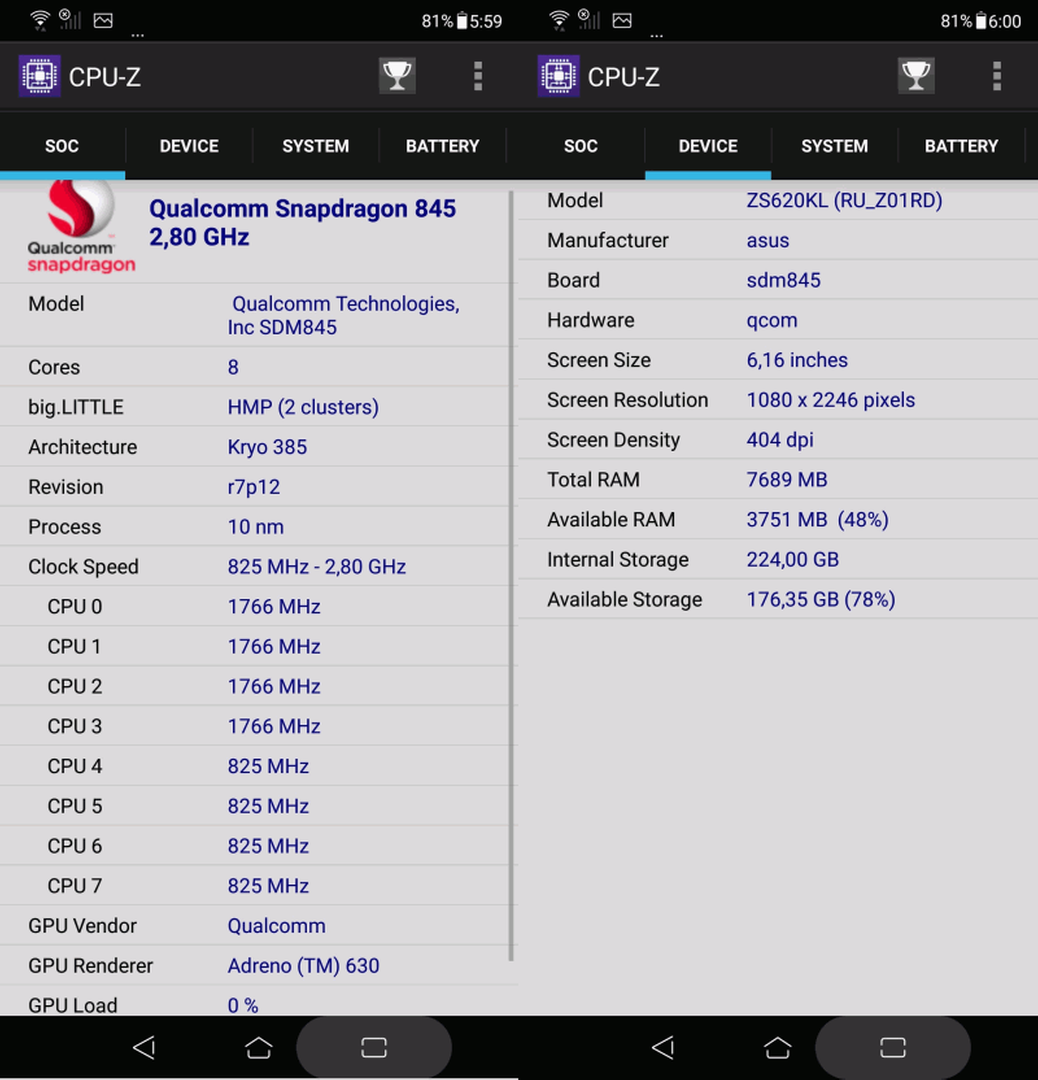Tap the Wi-Fi status icon on left screen
The height and width of the screenshot is (1080, 1038).
[x=40, y=21]
